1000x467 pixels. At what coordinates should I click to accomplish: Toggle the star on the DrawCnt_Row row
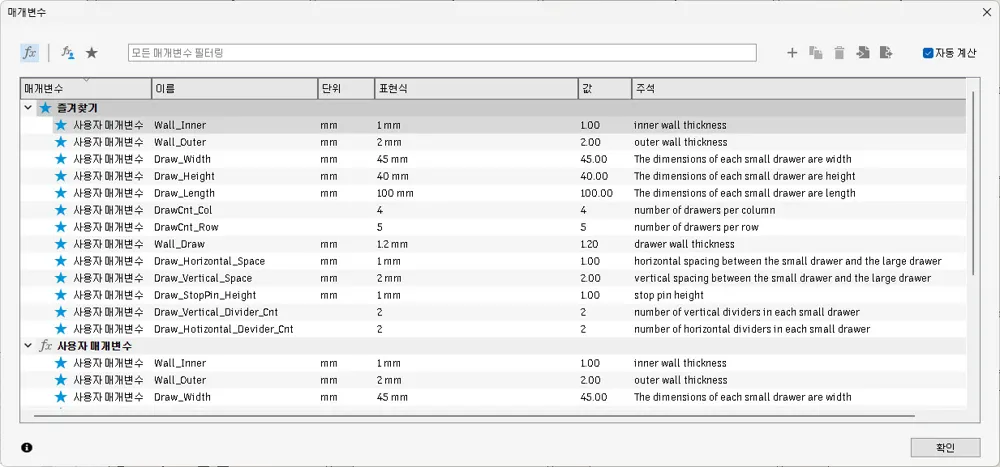(61, 226)
